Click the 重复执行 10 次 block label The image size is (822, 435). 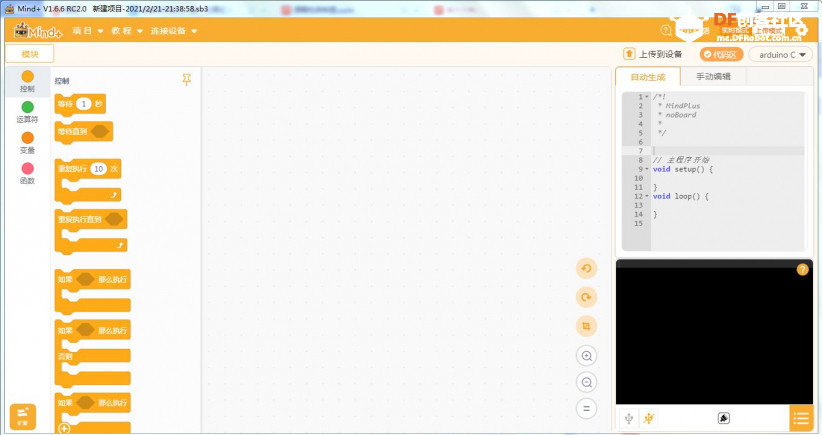point(72,169)
